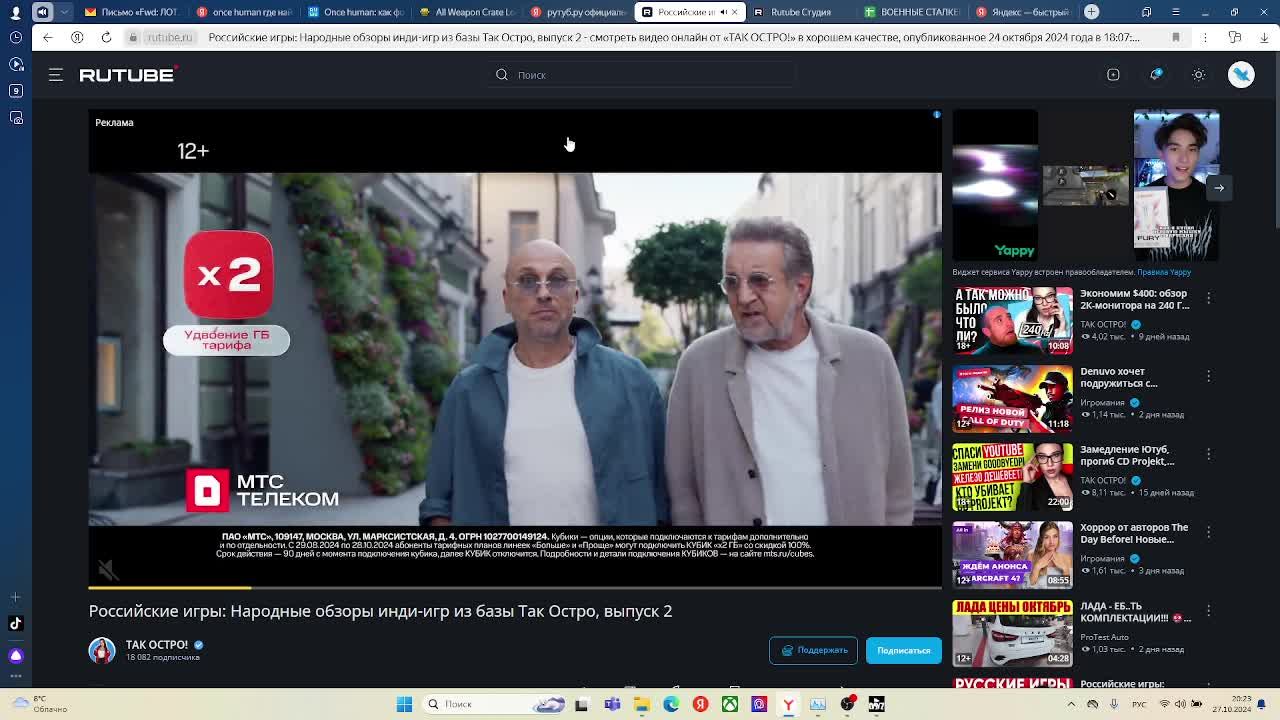The height and width of the screenshot is (720, 1280).
Task: Click the Подписаться button
Action: [903, 650]
